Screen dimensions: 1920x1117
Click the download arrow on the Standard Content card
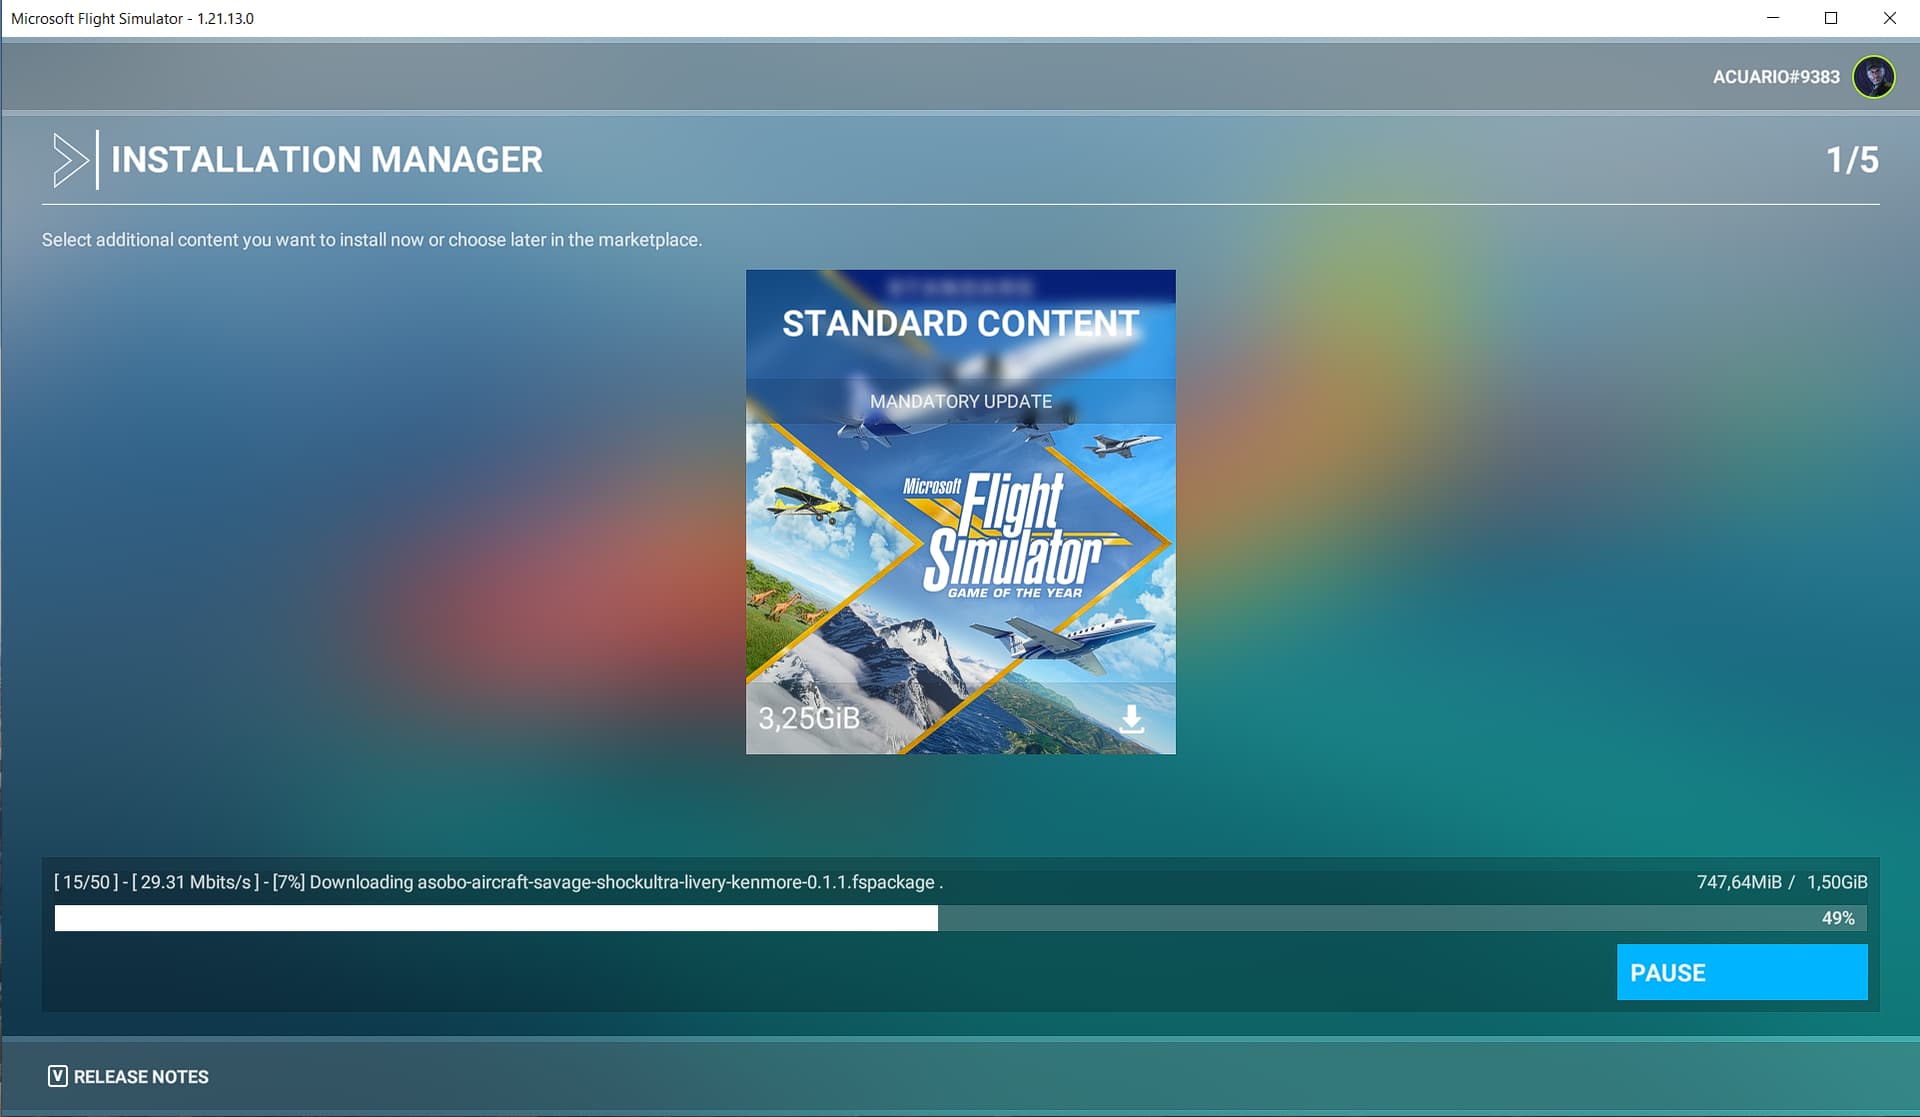1132,718
